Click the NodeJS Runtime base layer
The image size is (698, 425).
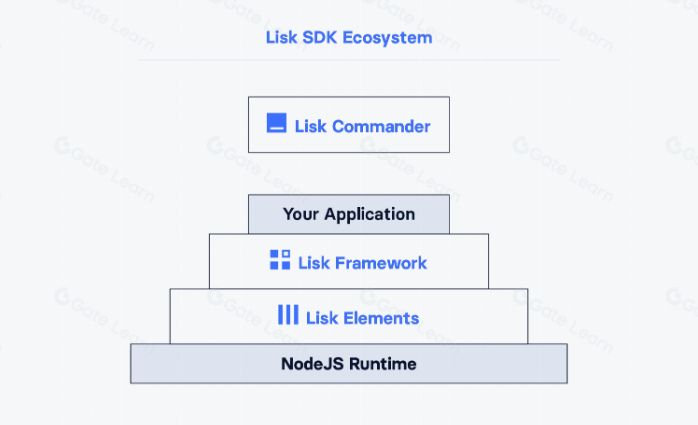coord(349,364)
